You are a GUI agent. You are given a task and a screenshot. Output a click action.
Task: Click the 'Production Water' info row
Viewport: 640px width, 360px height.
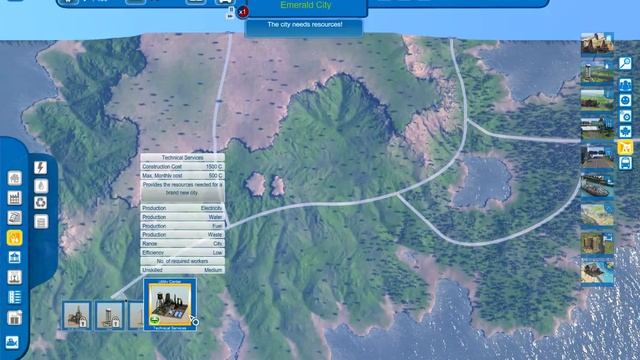tap(182, 217)
